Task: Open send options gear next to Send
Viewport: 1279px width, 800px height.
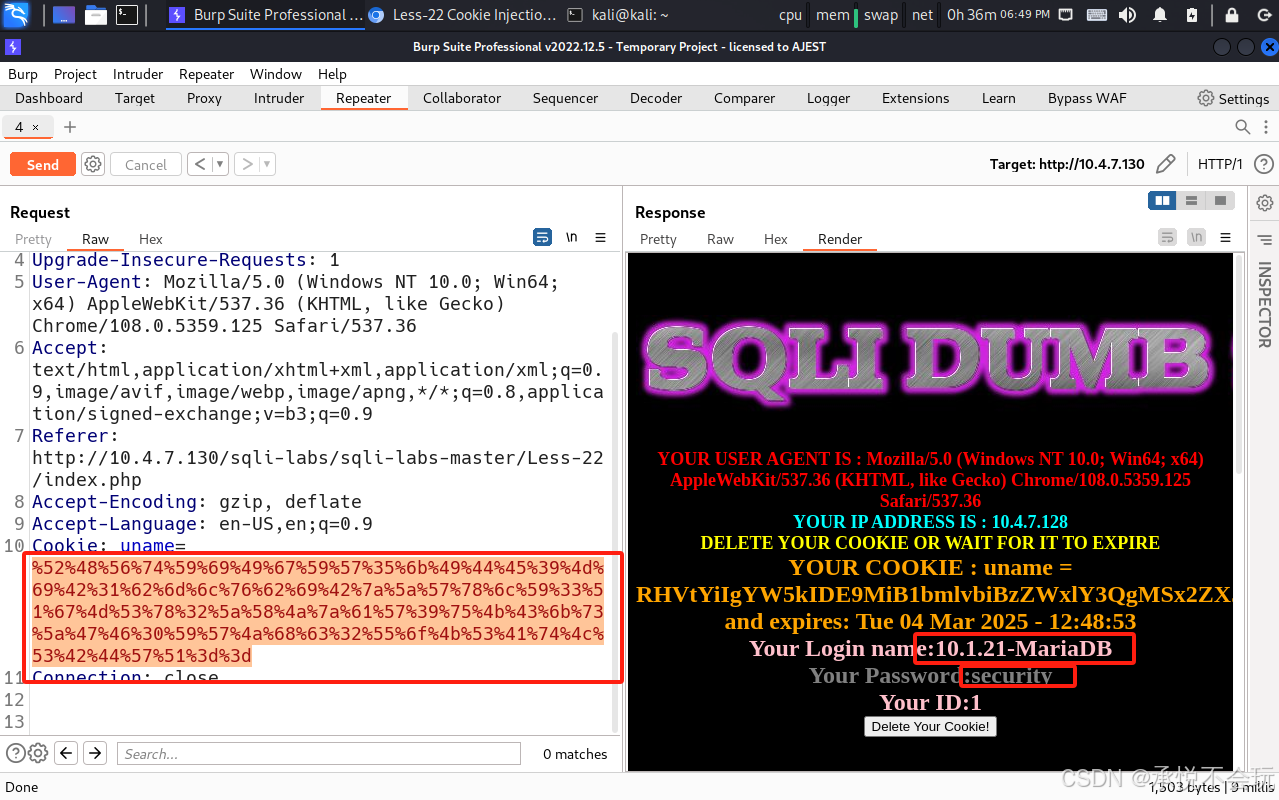Action: 93,164
